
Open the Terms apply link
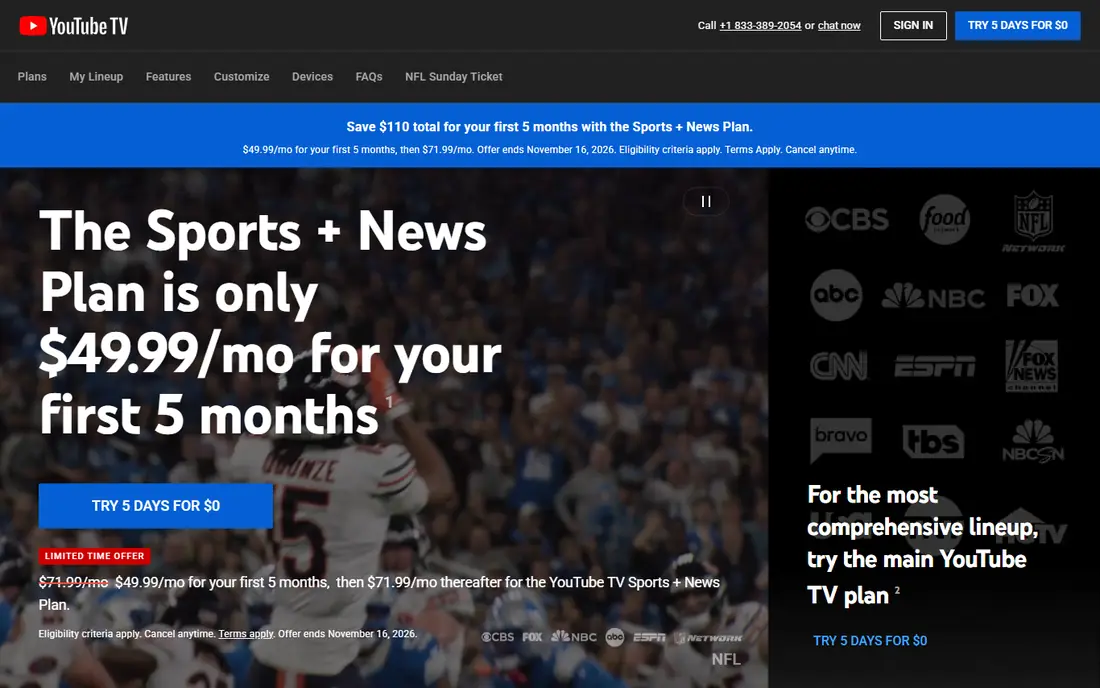tap(246, 633)
